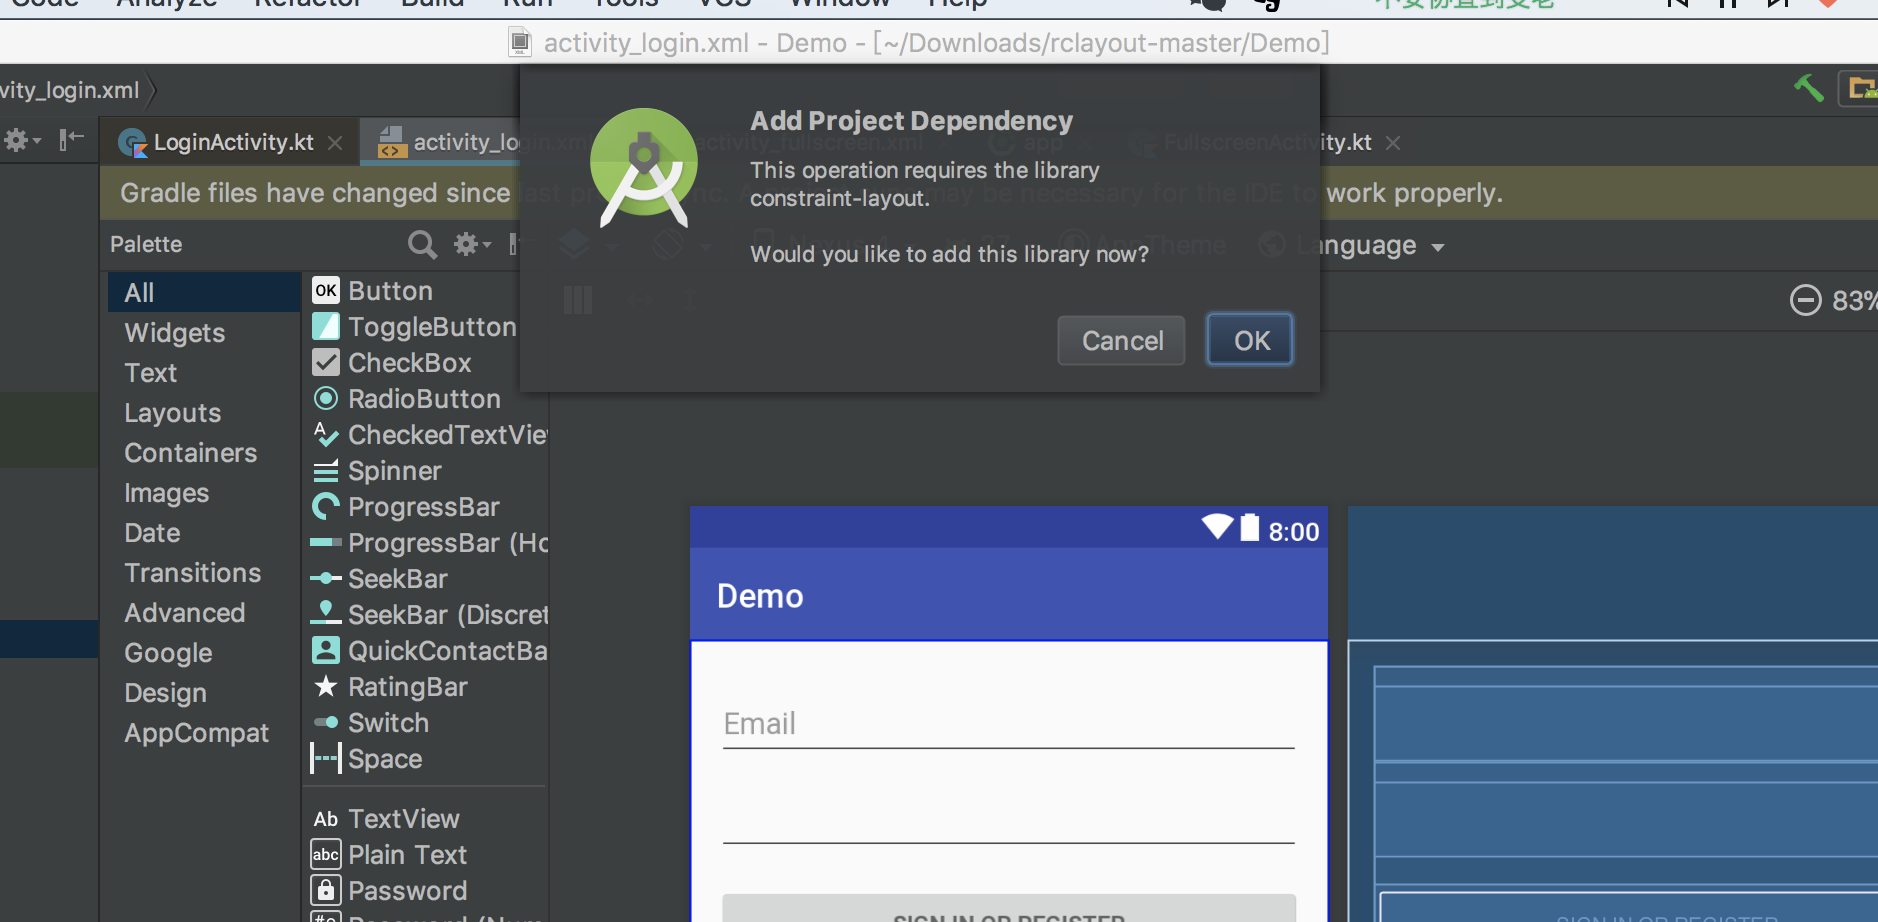Select the Advanced palette category

click(x=204, y=612)
